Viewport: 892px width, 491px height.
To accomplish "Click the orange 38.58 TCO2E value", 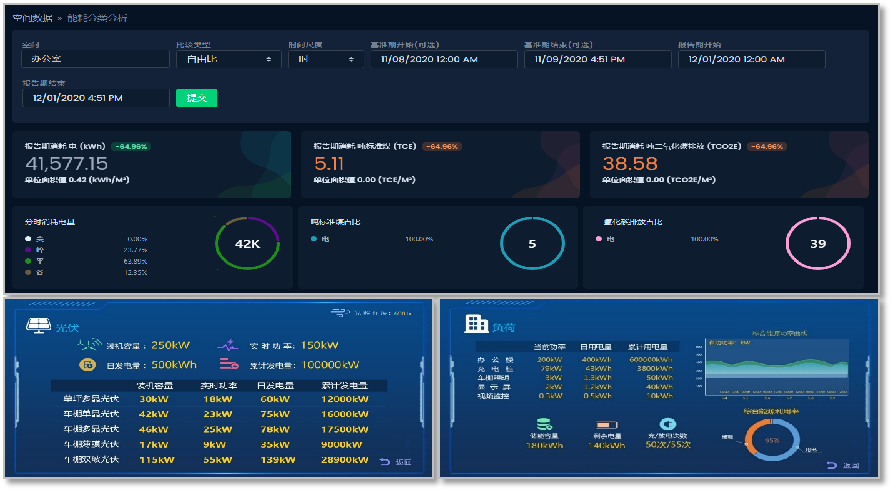I will (630, 164).
